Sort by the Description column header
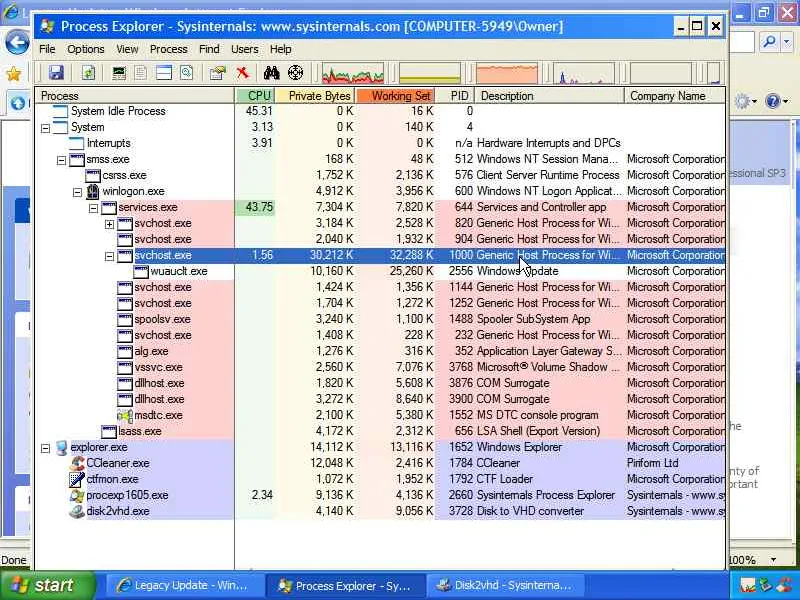This screenshot has height=600, width=800. coord(549,96)
